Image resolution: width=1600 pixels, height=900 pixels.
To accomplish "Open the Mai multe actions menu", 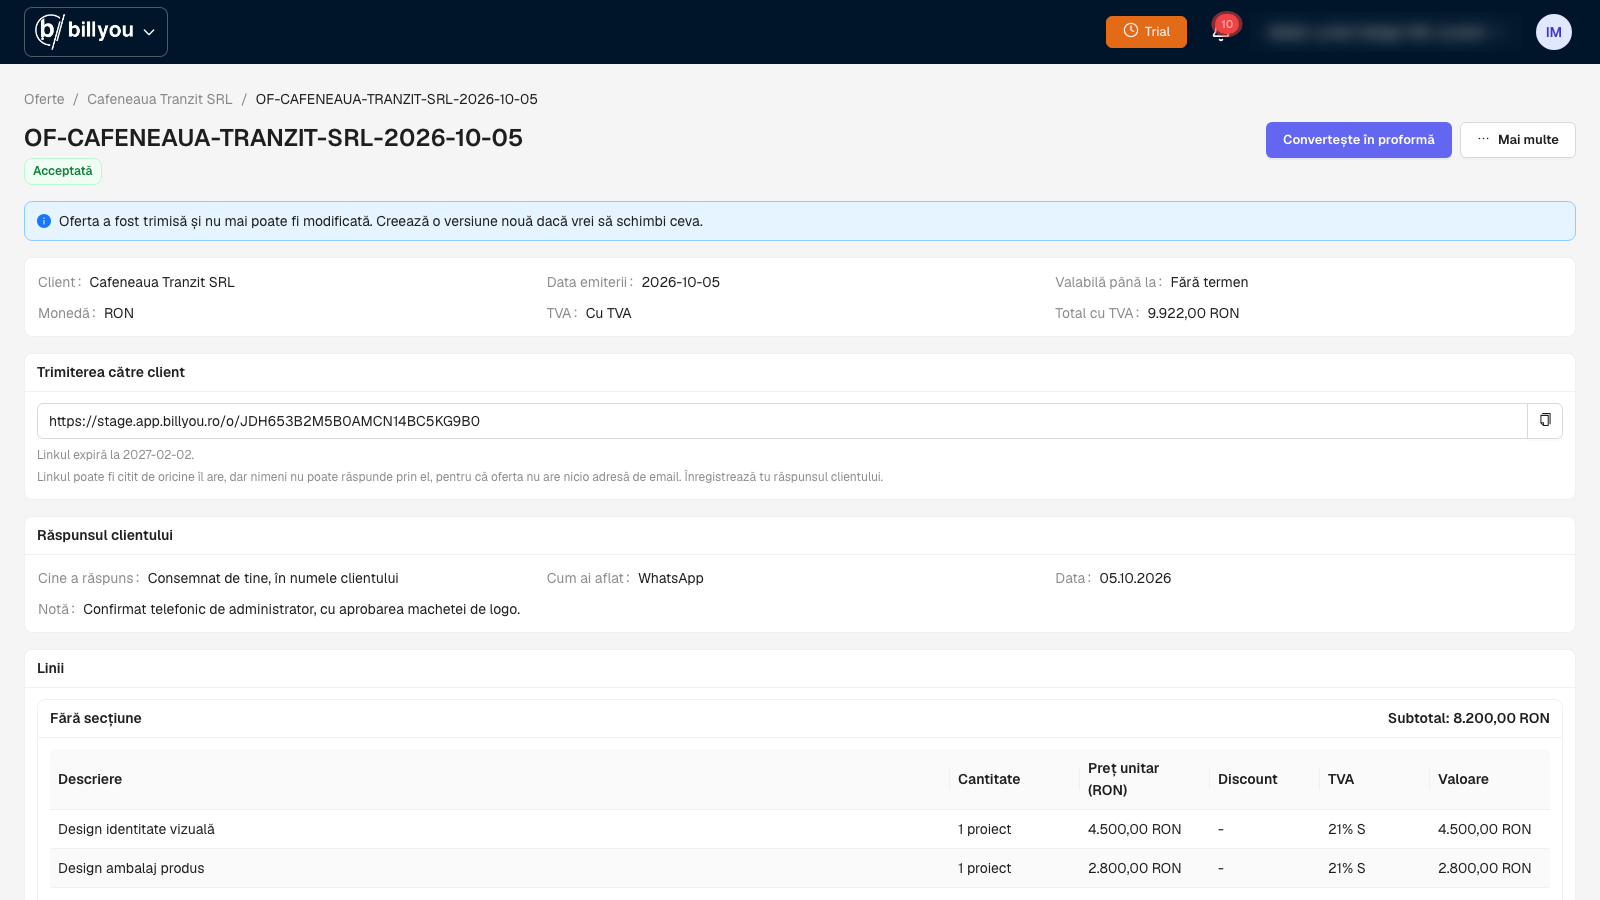I will coord(1517,140).
